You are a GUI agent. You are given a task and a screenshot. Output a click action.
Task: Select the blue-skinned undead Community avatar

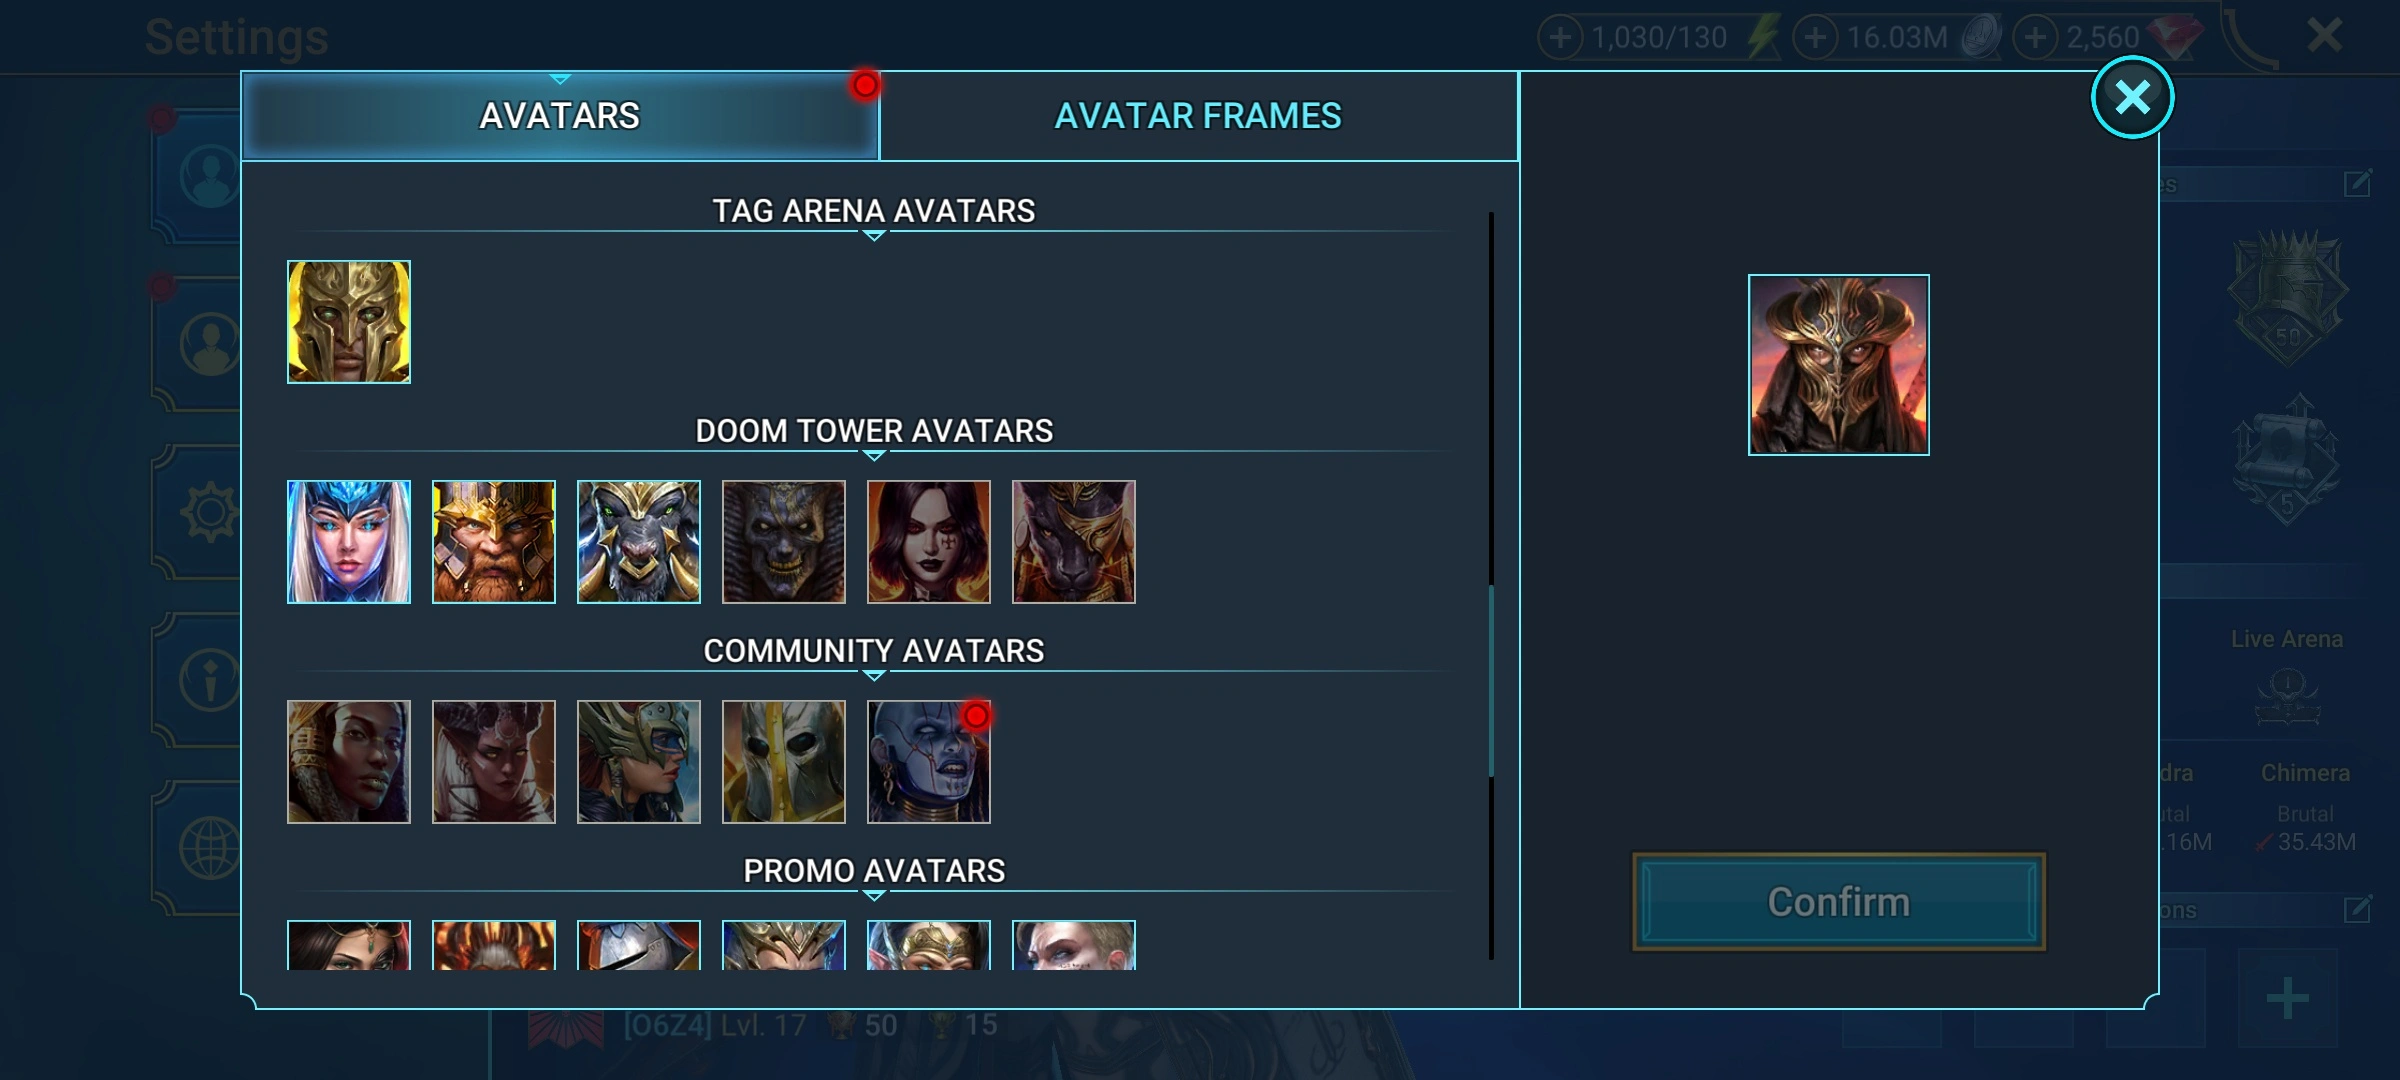point(929,762)
